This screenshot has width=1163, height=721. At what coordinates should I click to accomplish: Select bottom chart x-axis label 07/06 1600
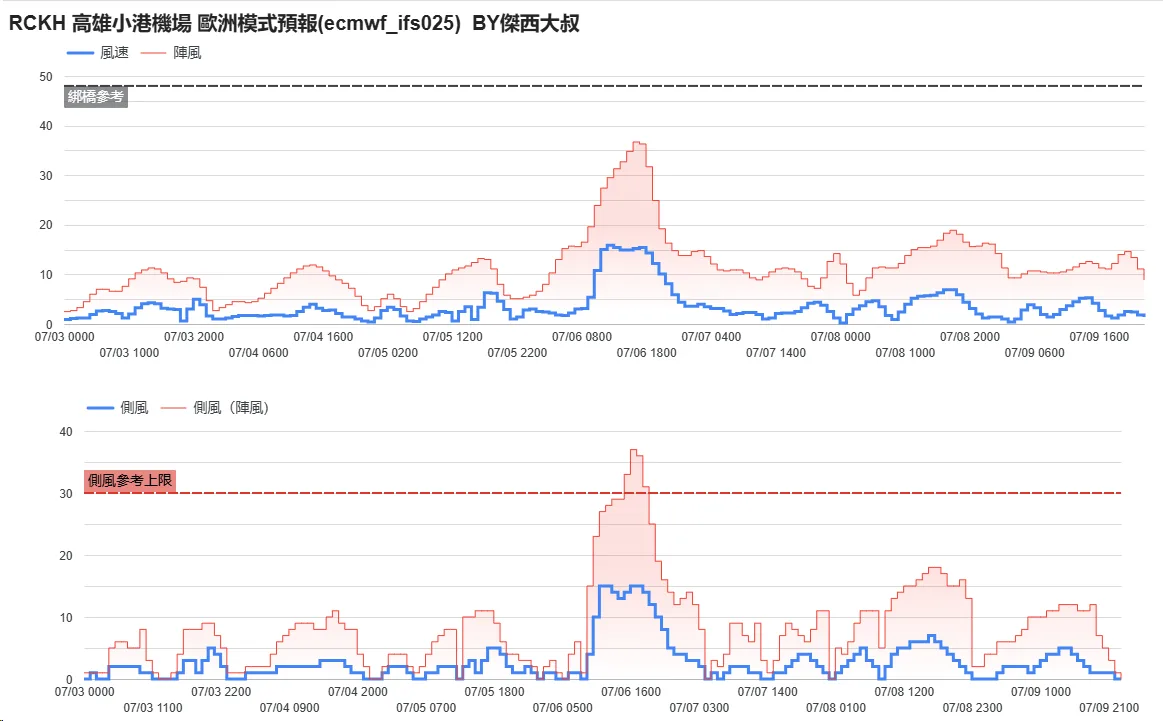630,691
